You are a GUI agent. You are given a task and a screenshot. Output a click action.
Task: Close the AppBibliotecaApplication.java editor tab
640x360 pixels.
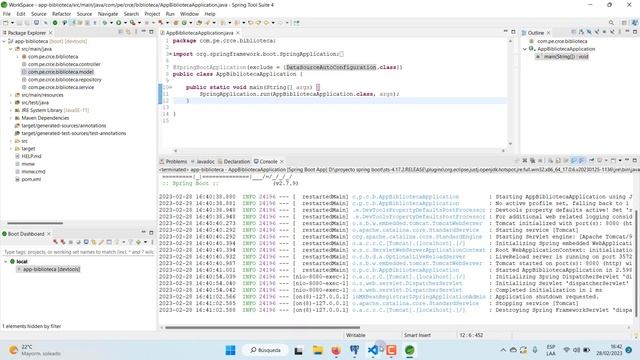click(x=238, y=33)
